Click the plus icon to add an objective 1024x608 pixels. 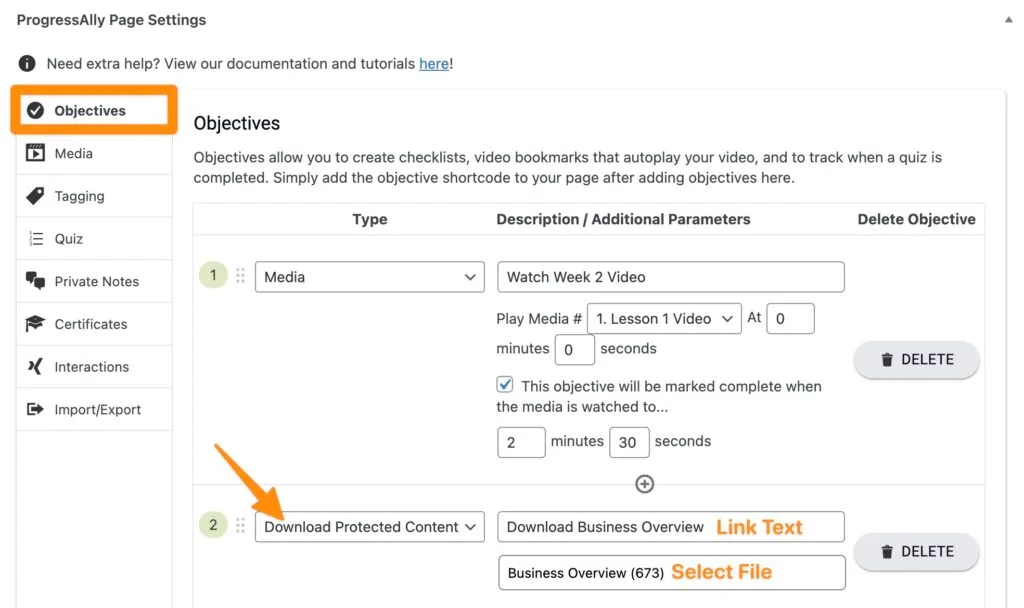644,484
